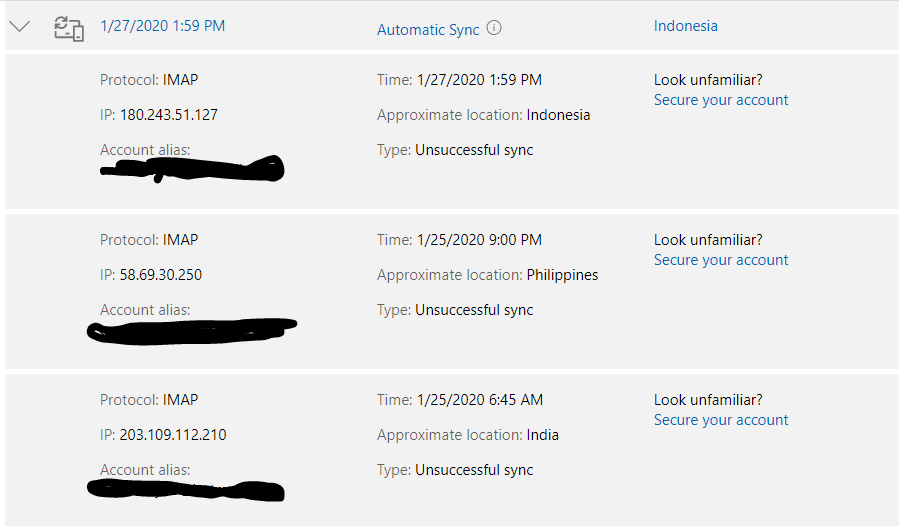Screen dimensions: 899x526
Task: Collapse the 1/27/2020 activity chevron
Action: 19,26
